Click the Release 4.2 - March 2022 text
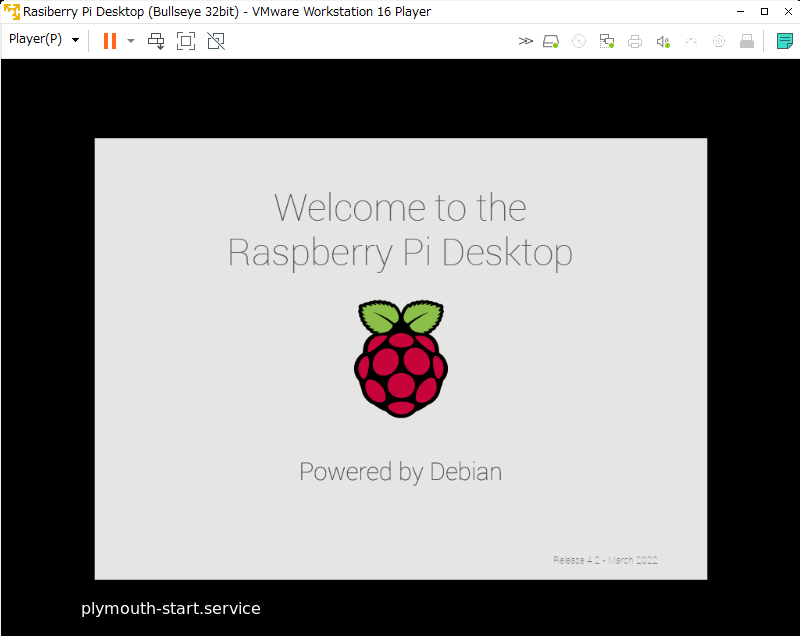800x636 pixels. 605,560
